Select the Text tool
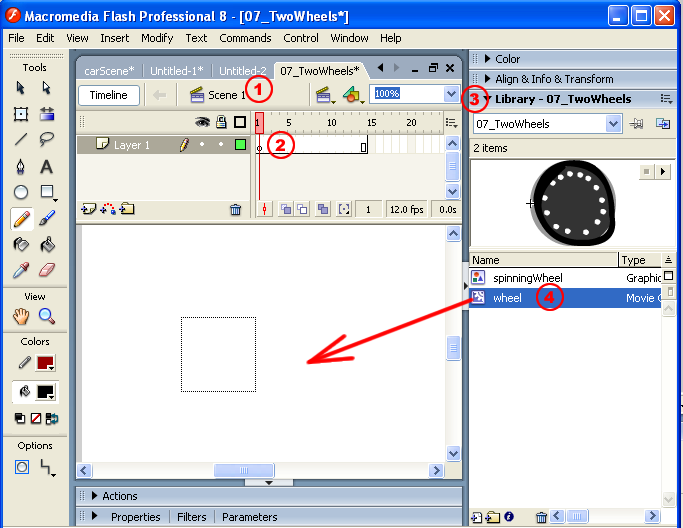The height and width of the screenshot is (528, 683). pos(47,166)
